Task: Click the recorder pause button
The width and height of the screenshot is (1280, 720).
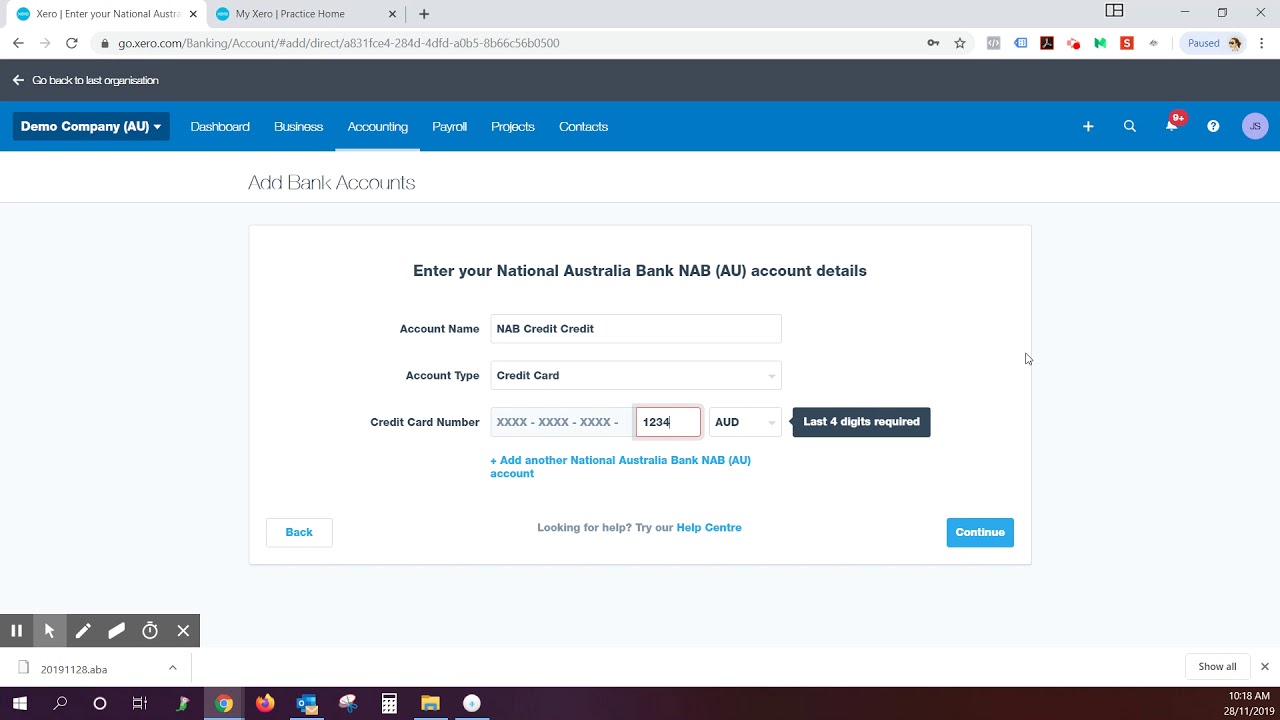Action: point(16,631)
